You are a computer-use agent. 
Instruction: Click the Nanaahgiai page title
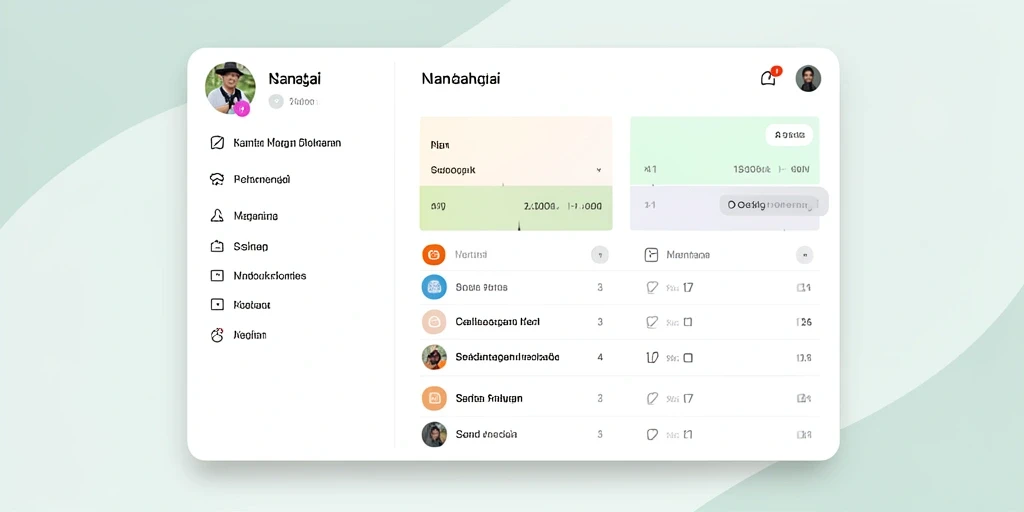pos(461,79)
